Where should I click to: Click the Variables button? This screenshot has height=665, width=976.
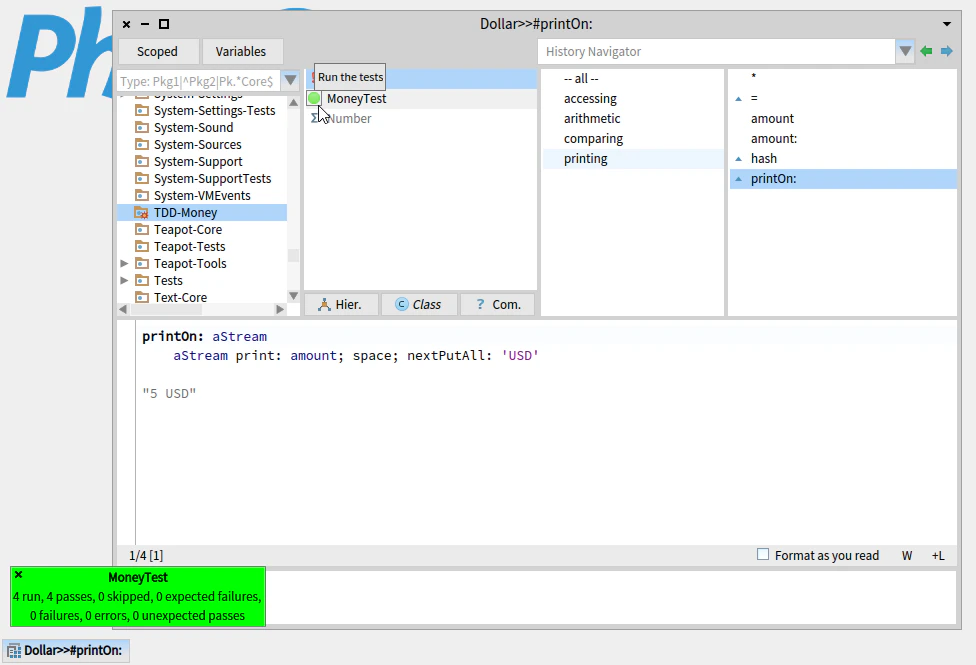pos(241,51)
